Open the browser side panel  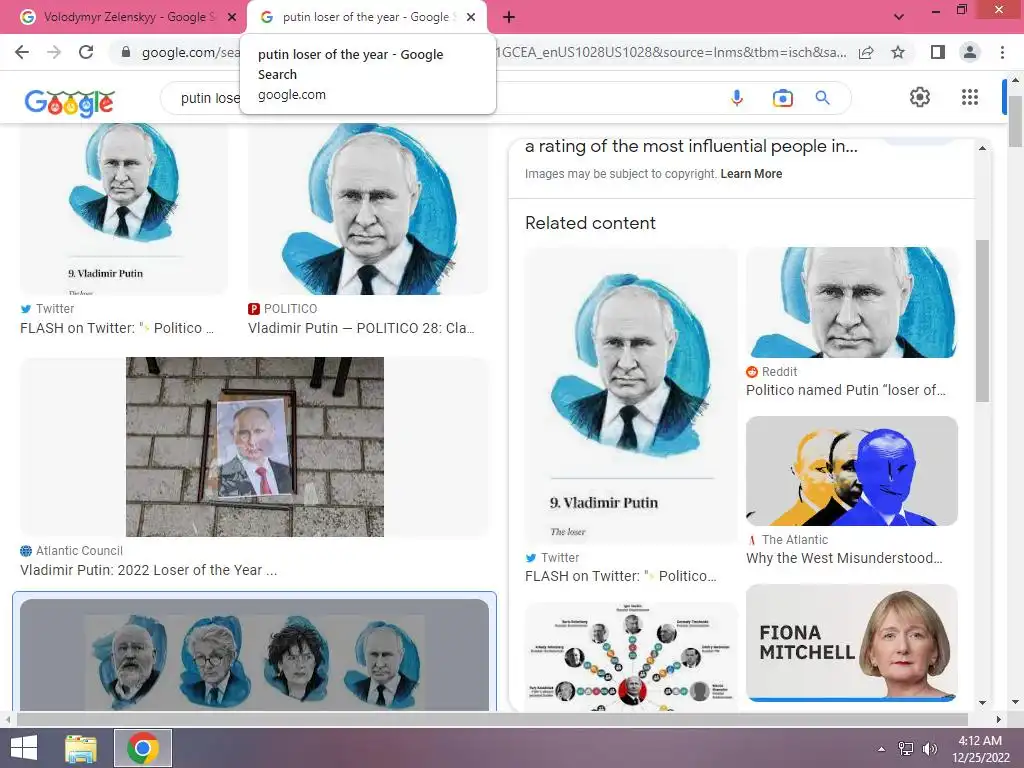[938, 52]
